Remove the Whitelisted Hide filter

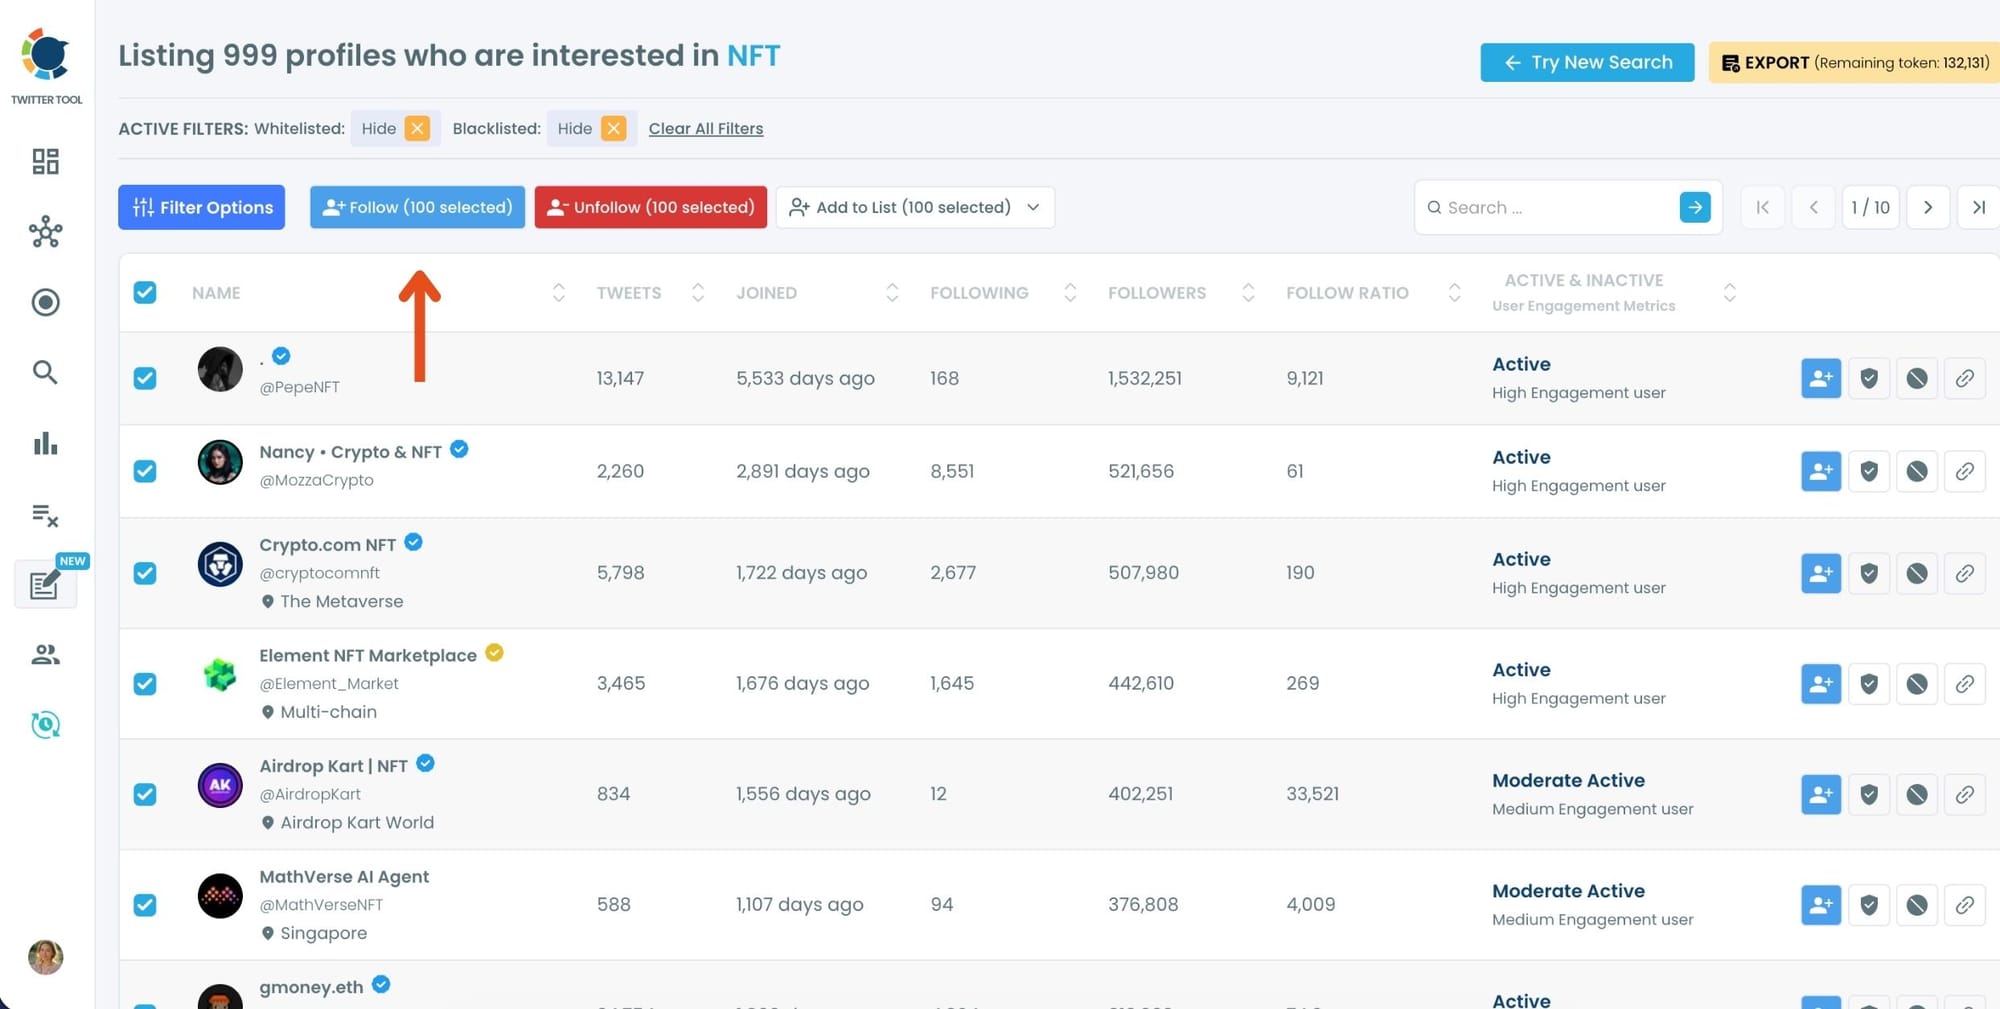point(417,128)
